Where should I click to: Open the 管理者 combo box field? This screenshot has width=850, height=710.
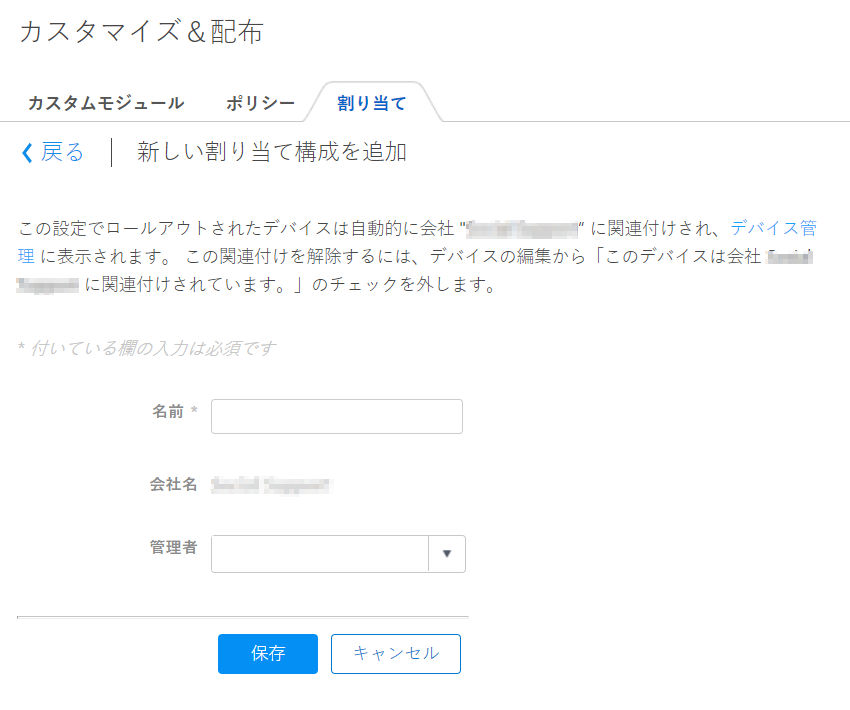click(338, 553)
